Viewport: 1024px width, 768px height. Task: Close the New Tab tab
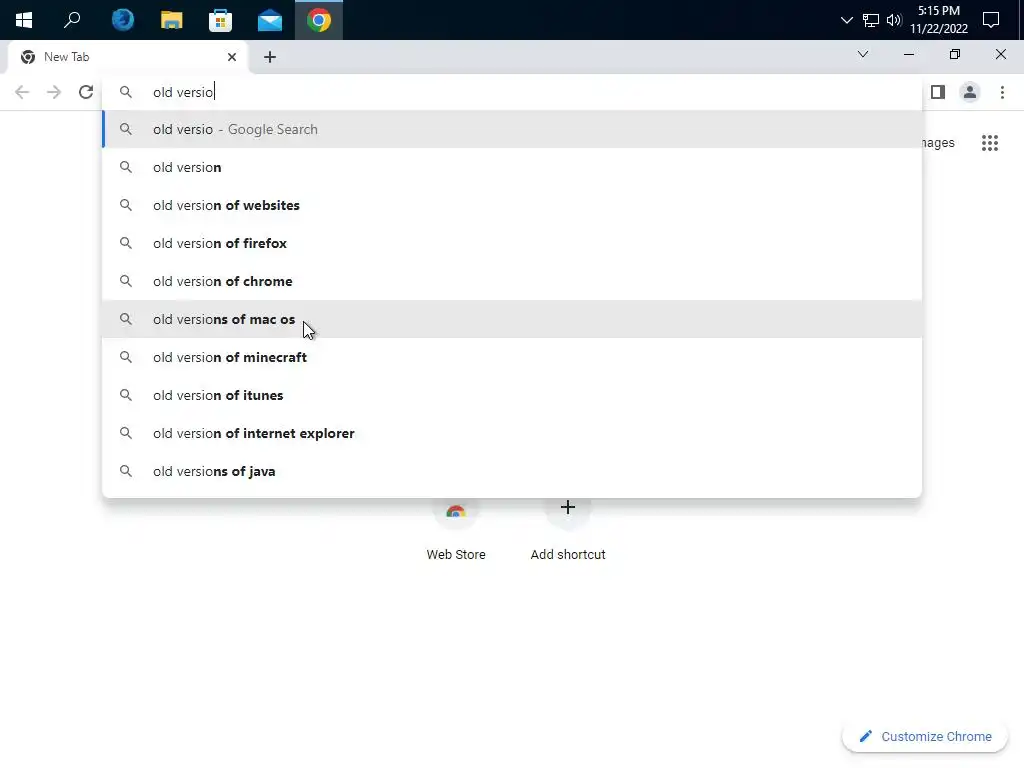tap(232, 57)
